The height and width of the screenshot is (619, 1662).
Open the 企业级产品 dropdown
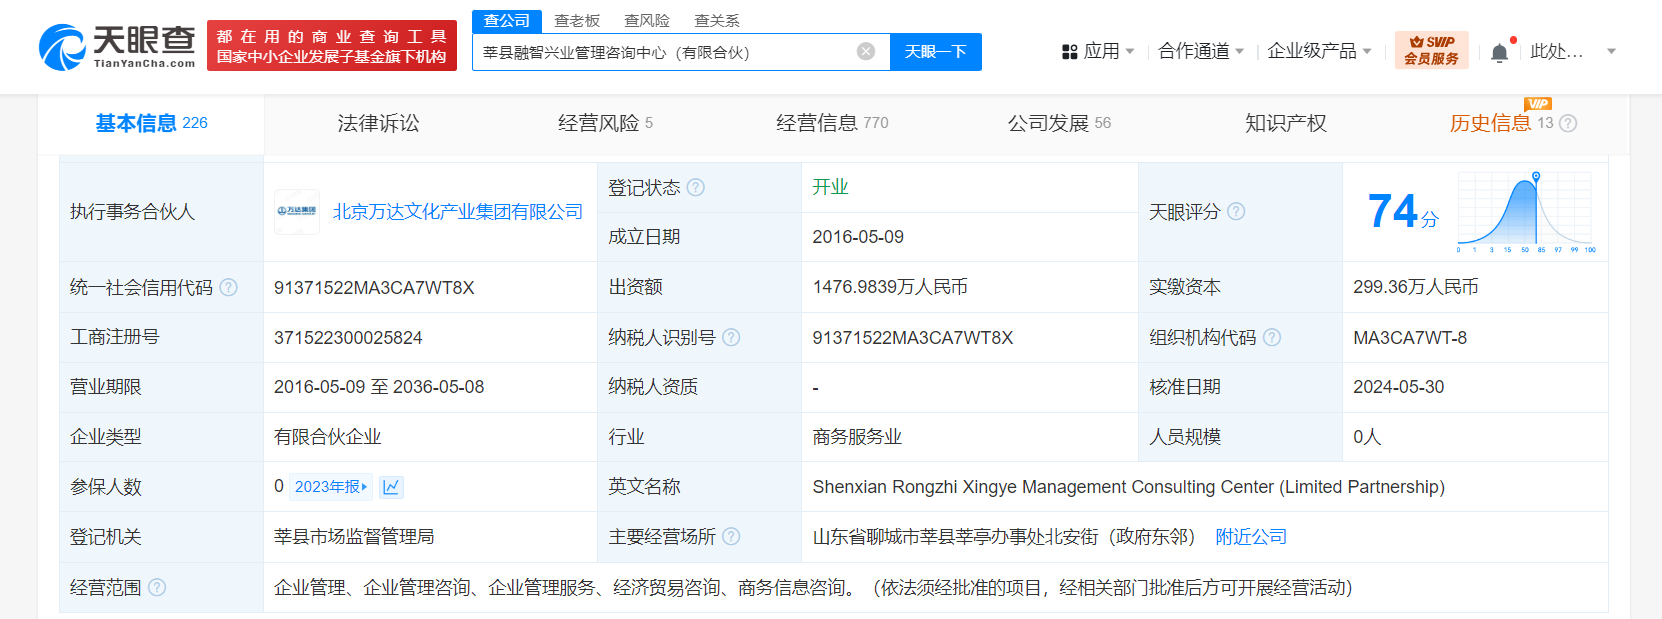(1318, 51)
